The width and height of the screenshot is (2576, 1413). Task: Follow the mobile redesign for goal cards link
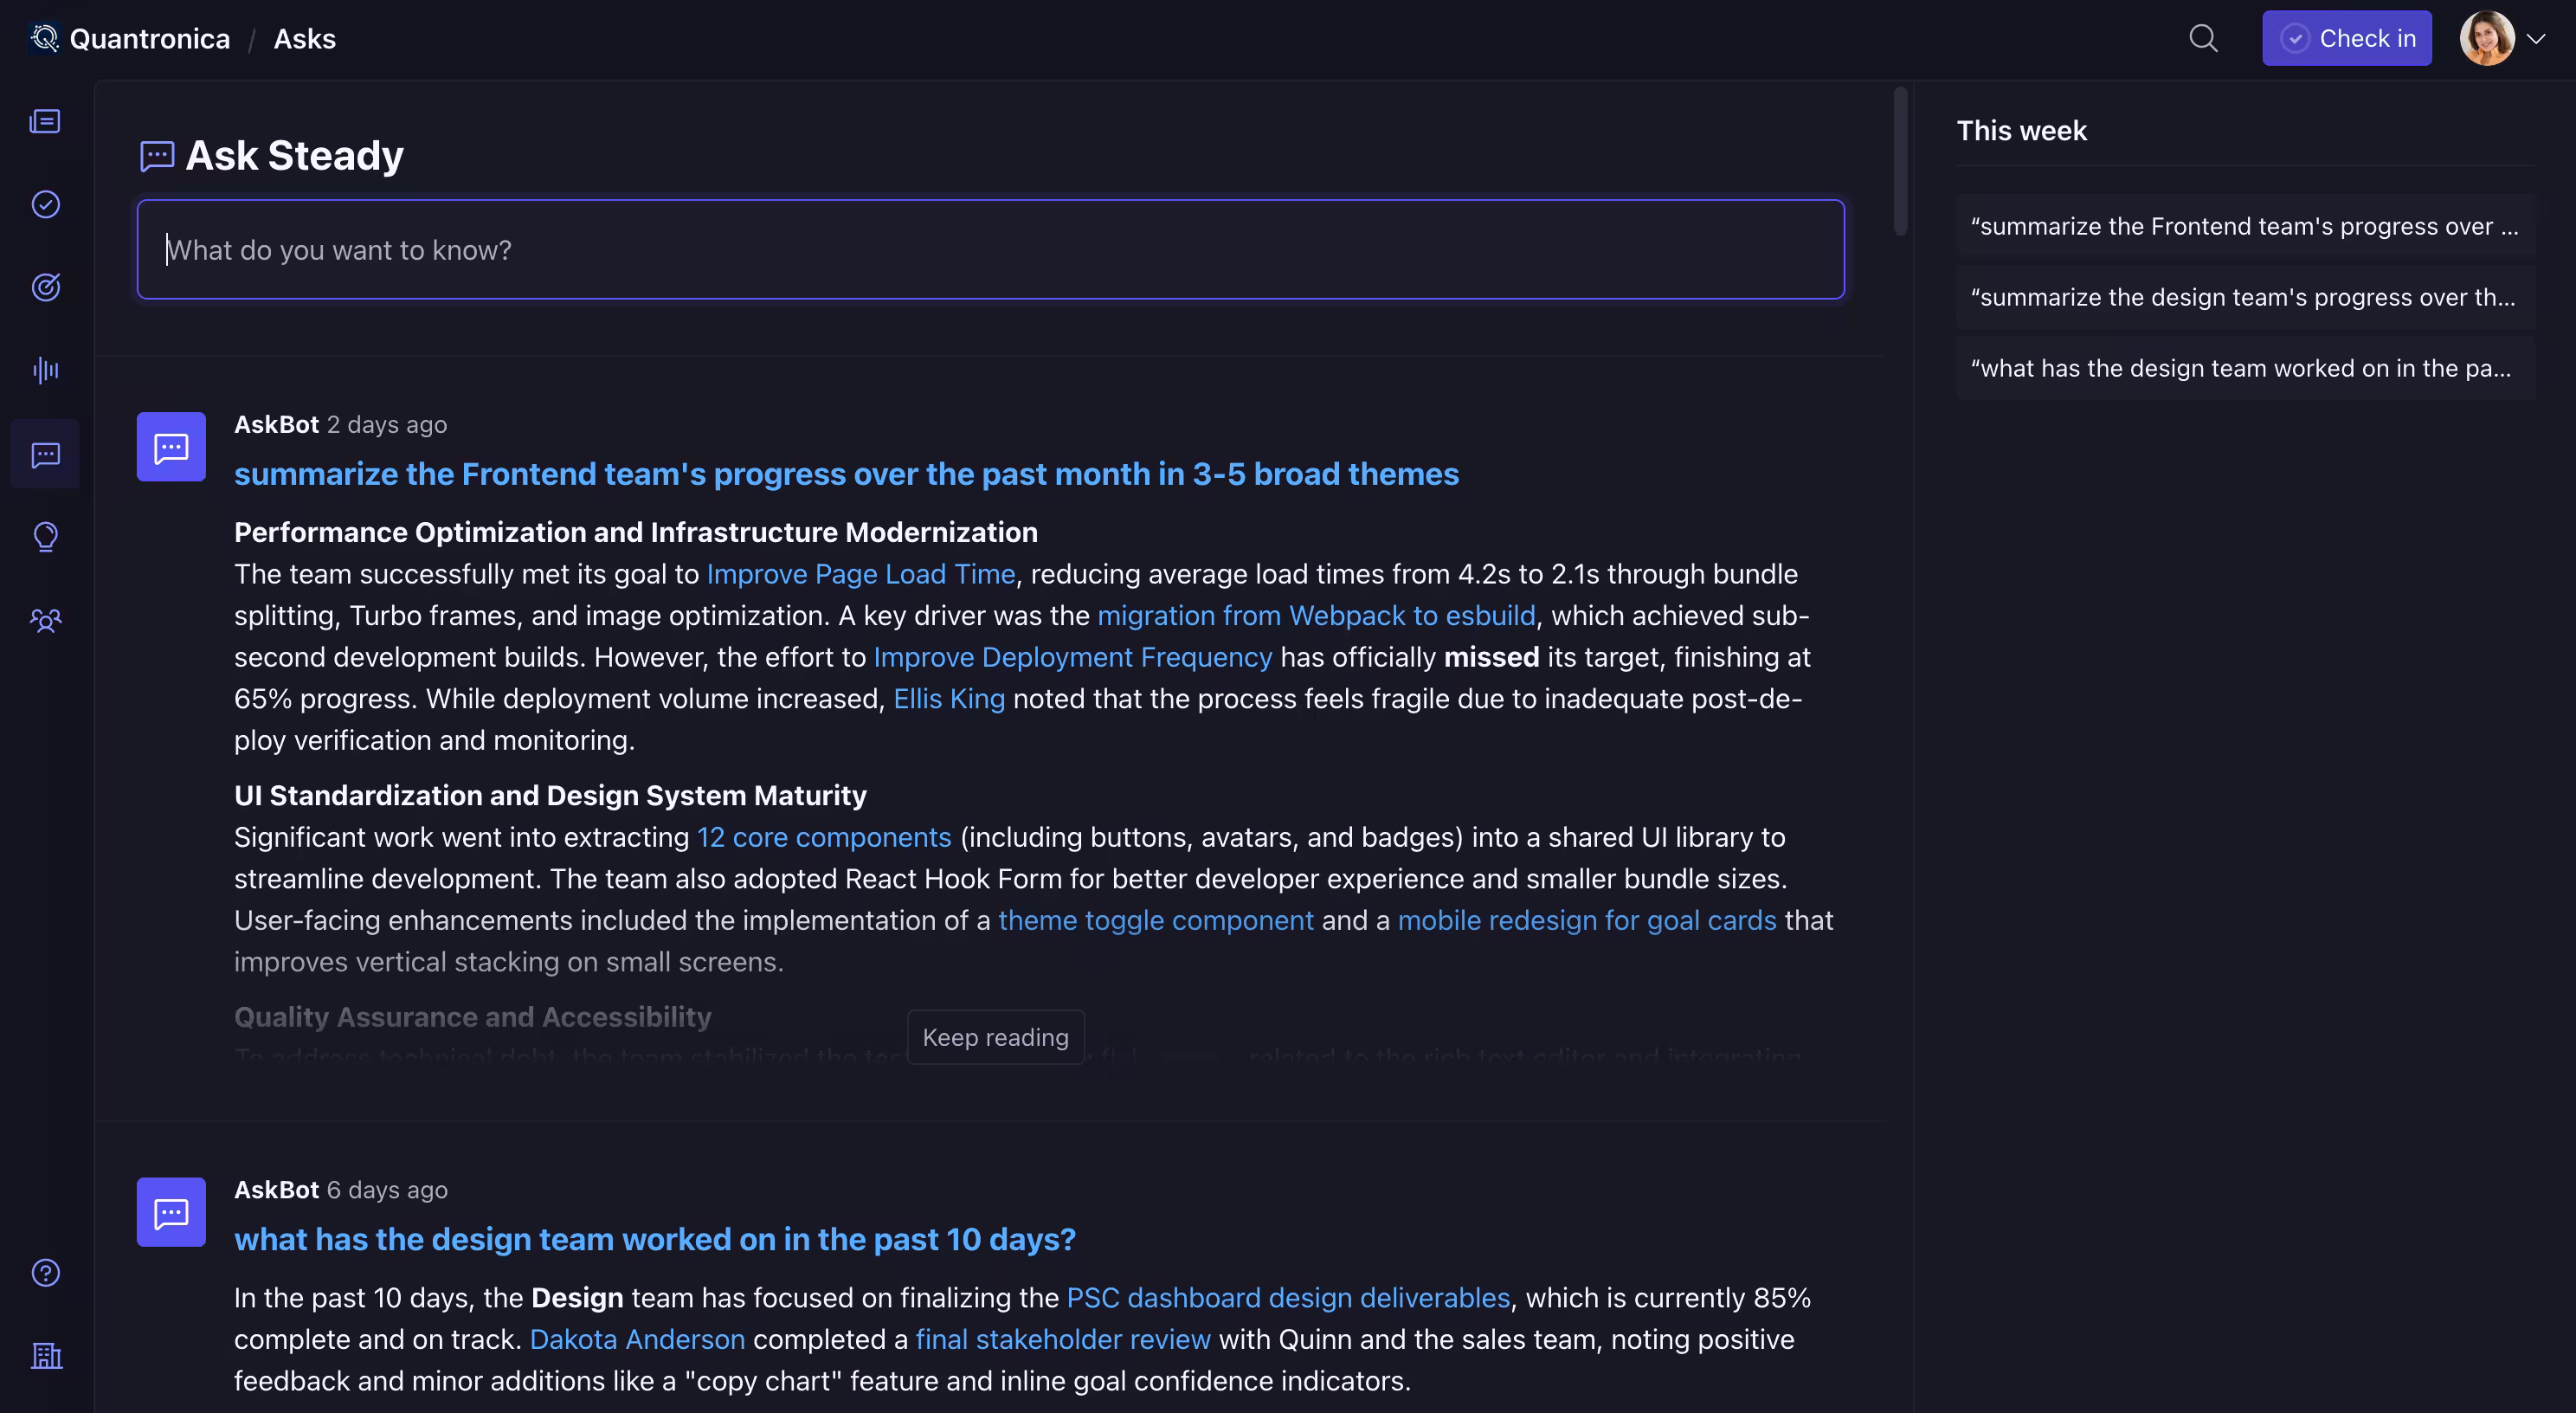[x=1587, y=920]
